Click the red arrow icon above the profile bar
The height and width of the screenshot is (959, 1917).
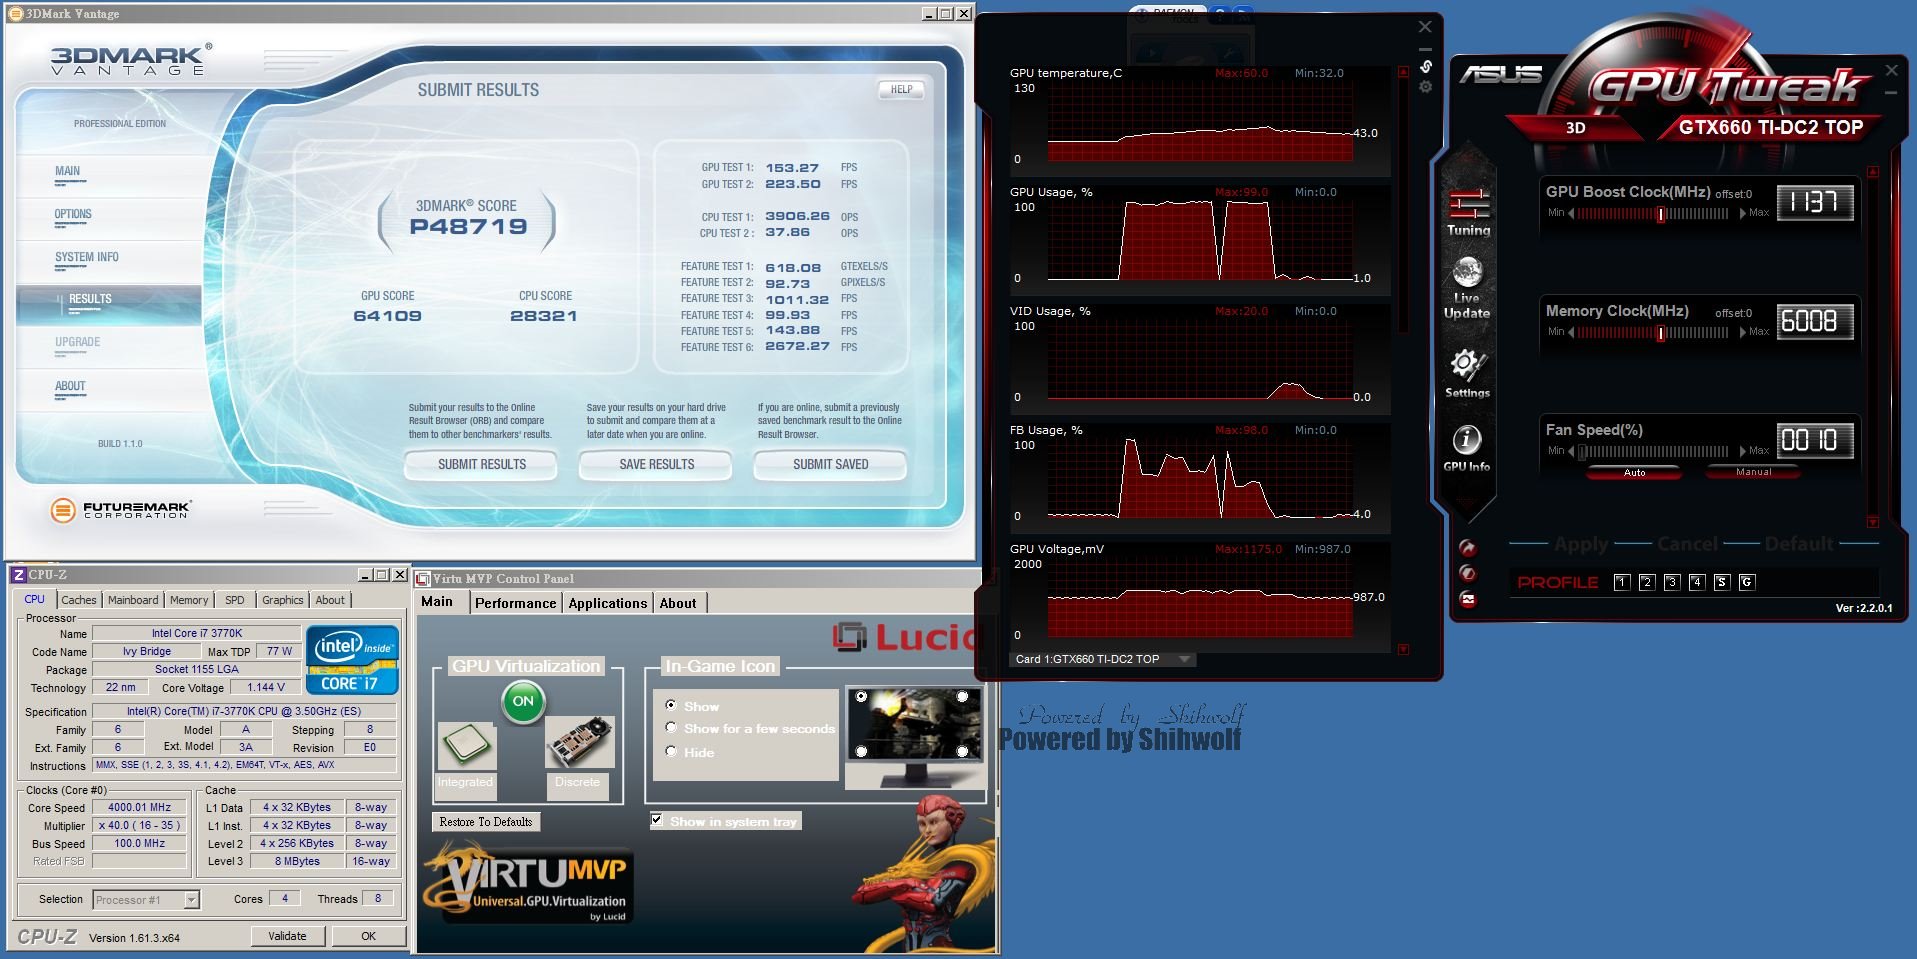click(1468, 547)
